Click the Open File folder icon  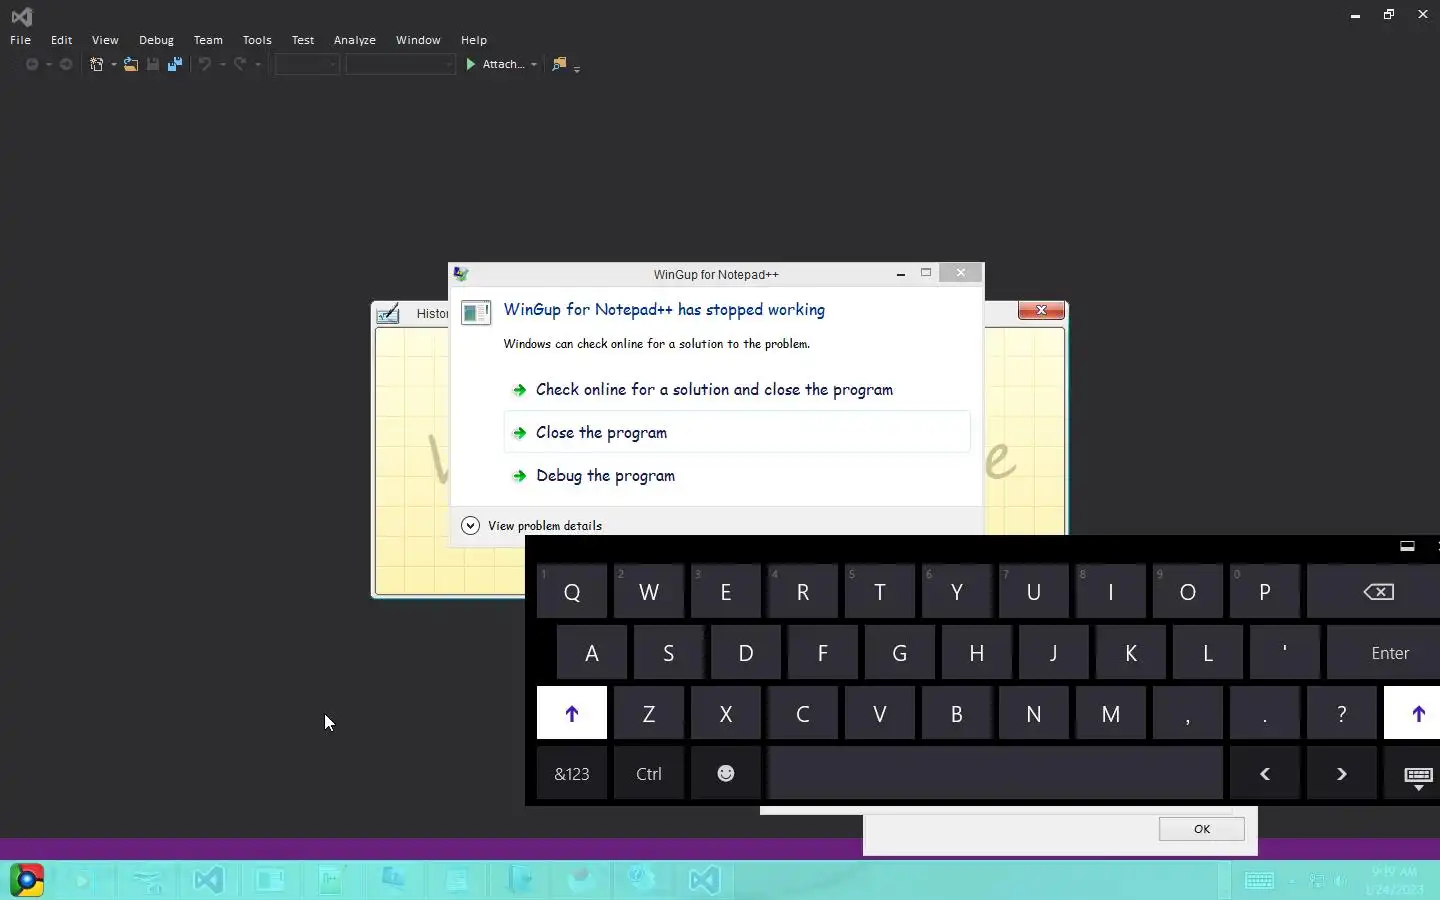131,64
